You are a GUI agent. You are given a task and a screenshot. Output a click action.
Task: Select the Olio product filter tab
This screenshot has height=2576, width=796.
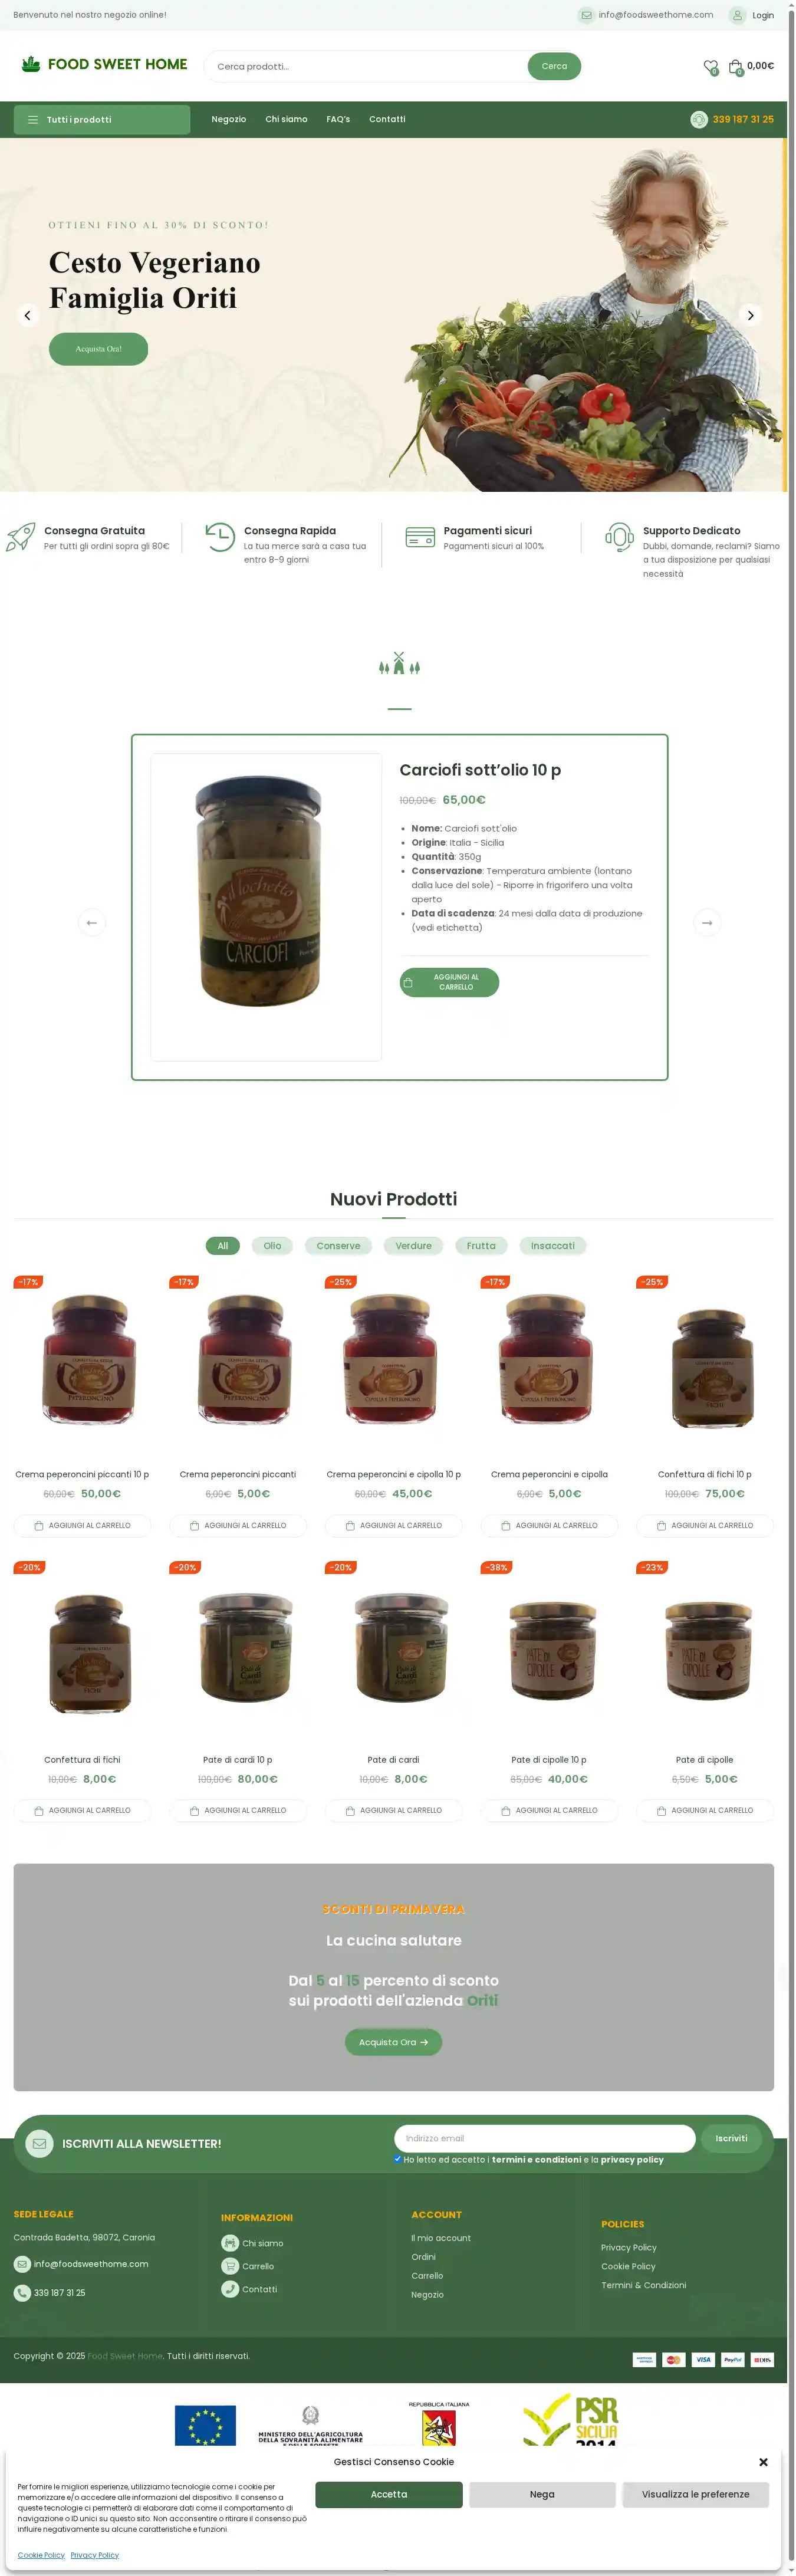click(x=272, y=1246)
